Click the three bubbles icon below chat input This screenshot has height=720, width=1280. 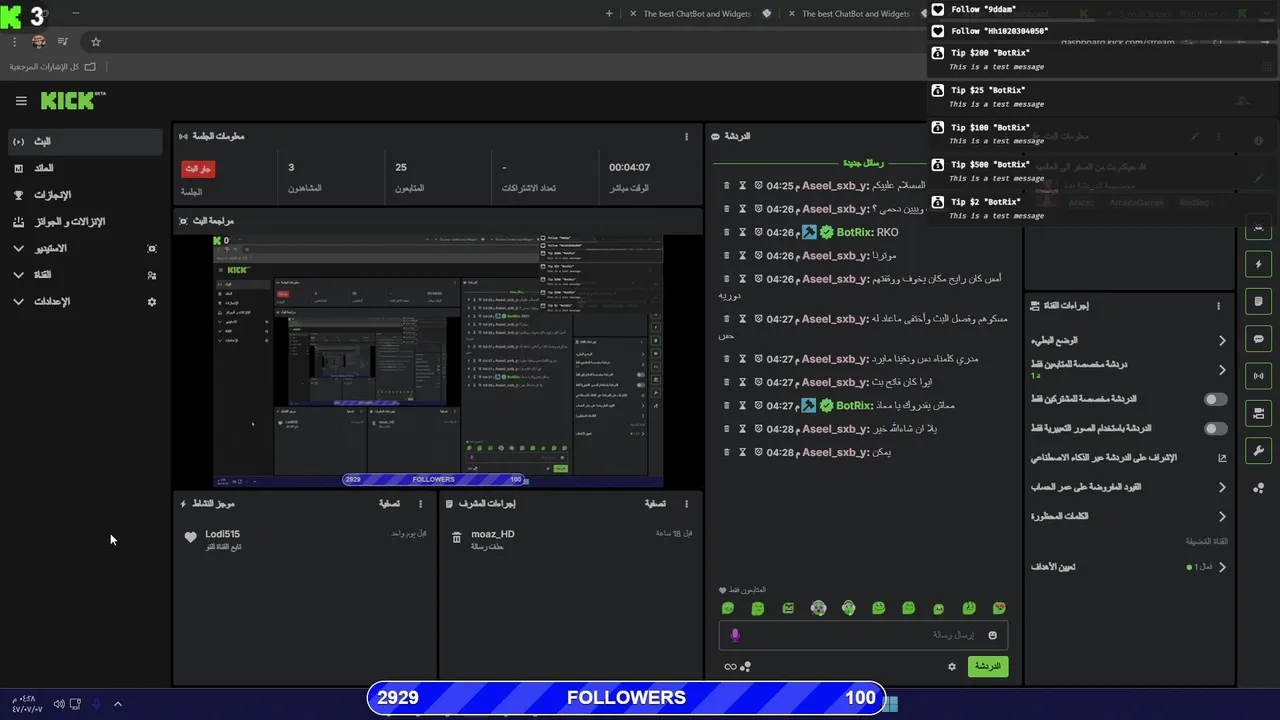pos(746,666)
